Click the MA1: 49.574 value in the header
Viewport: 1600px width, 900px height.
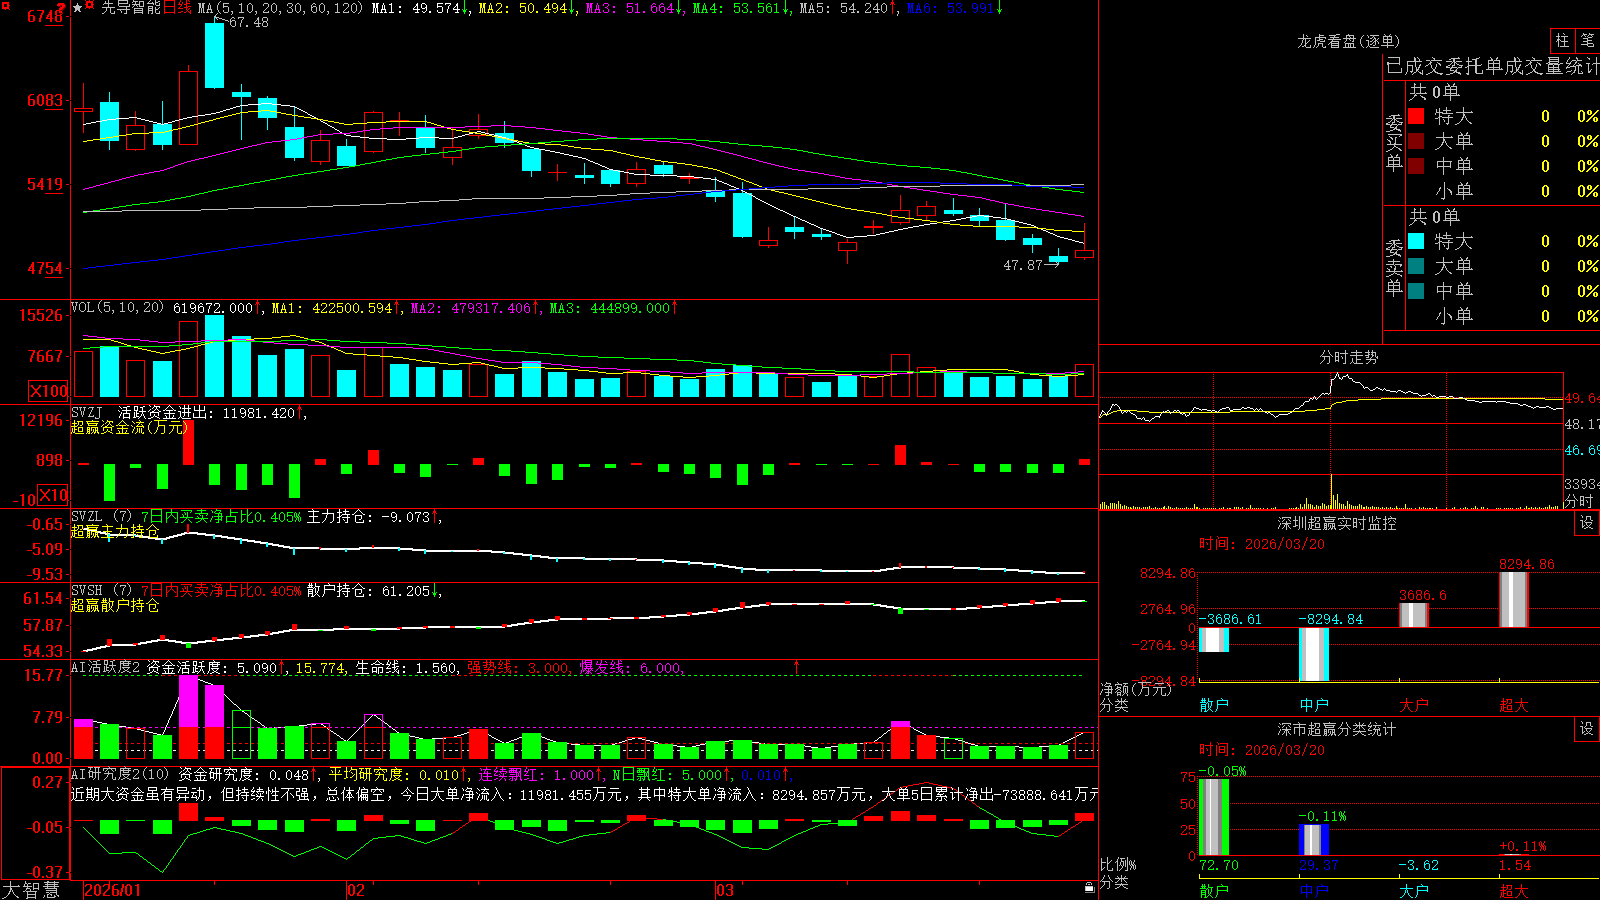pos(419,8)
